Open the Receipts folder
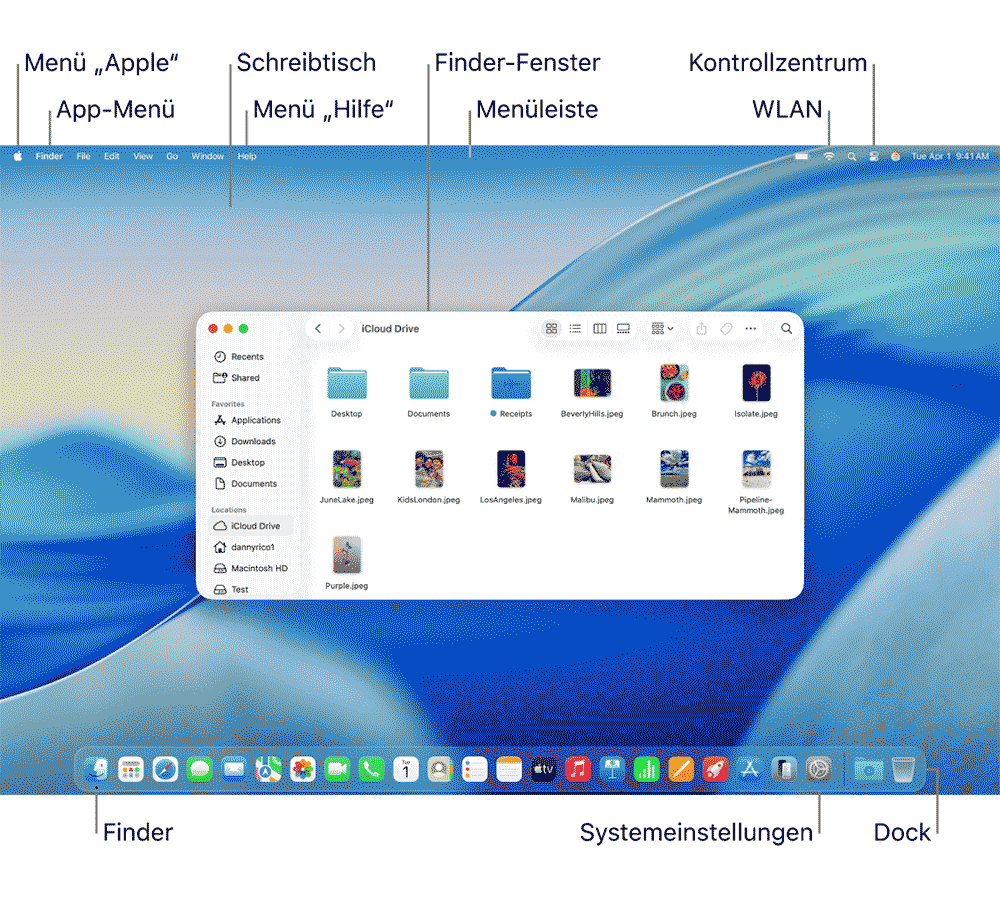 [511, 385]
